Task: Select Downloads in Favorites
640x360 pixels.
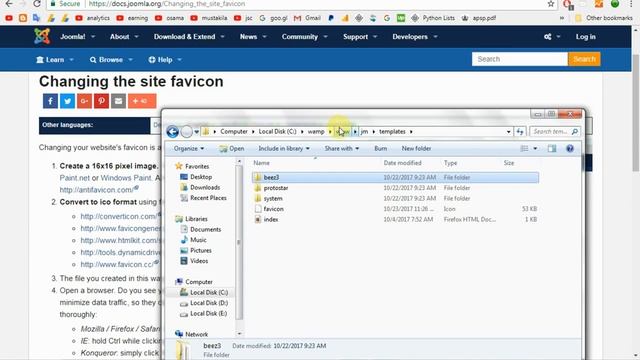Action: [200, 187]
